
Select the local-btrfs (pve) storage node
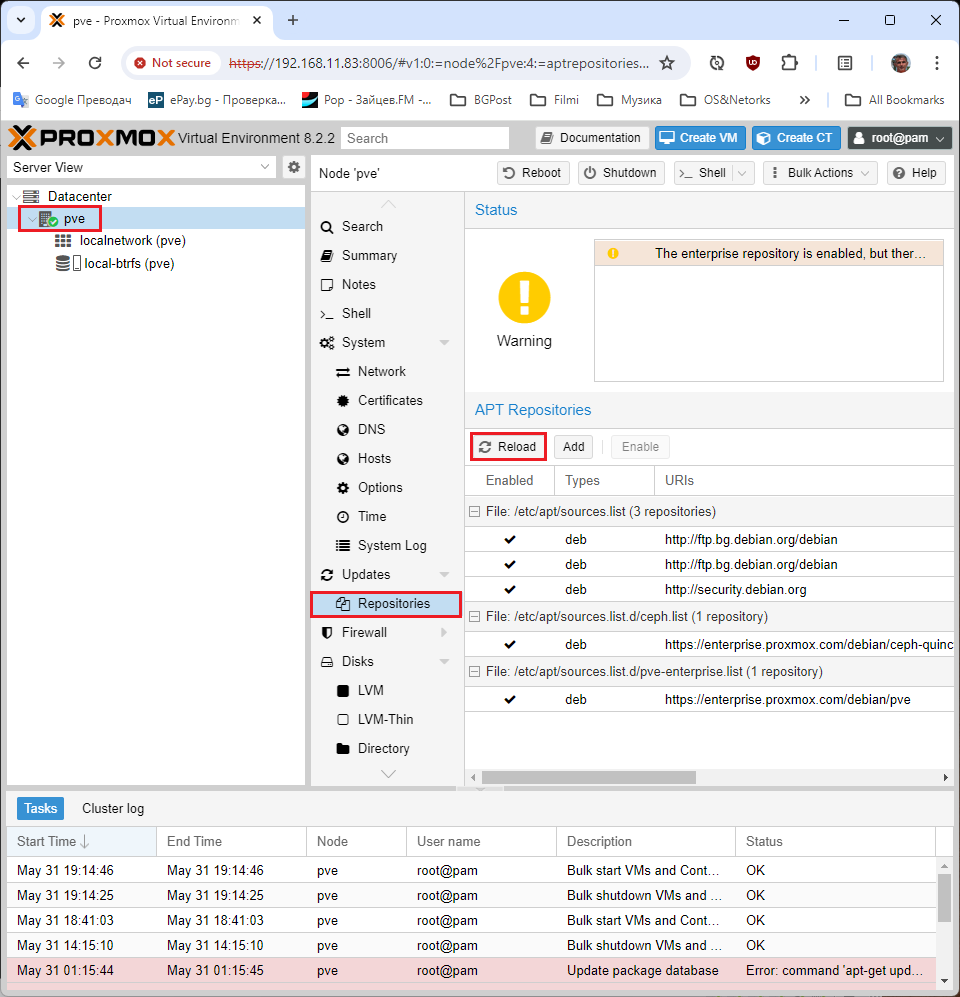pos(129,263)
